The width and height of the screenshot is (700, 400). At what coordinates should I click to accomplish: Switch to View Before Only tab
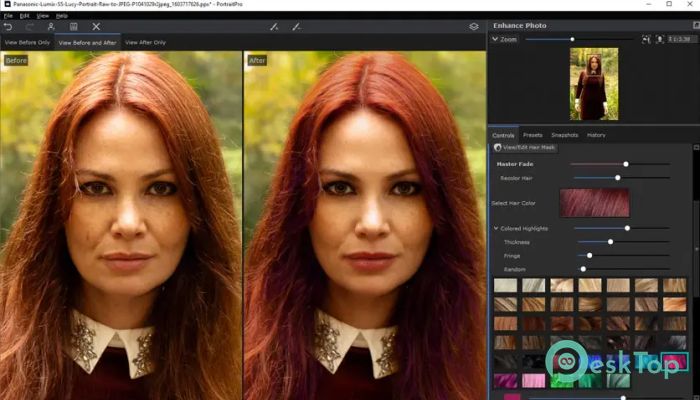coord(27,42)
